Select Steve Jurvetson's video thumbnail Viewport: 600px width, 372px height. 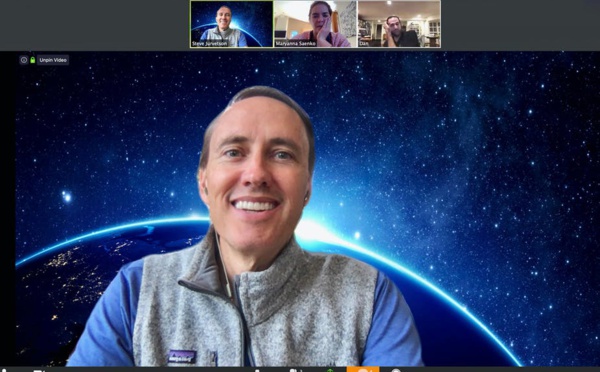point(232,24)
